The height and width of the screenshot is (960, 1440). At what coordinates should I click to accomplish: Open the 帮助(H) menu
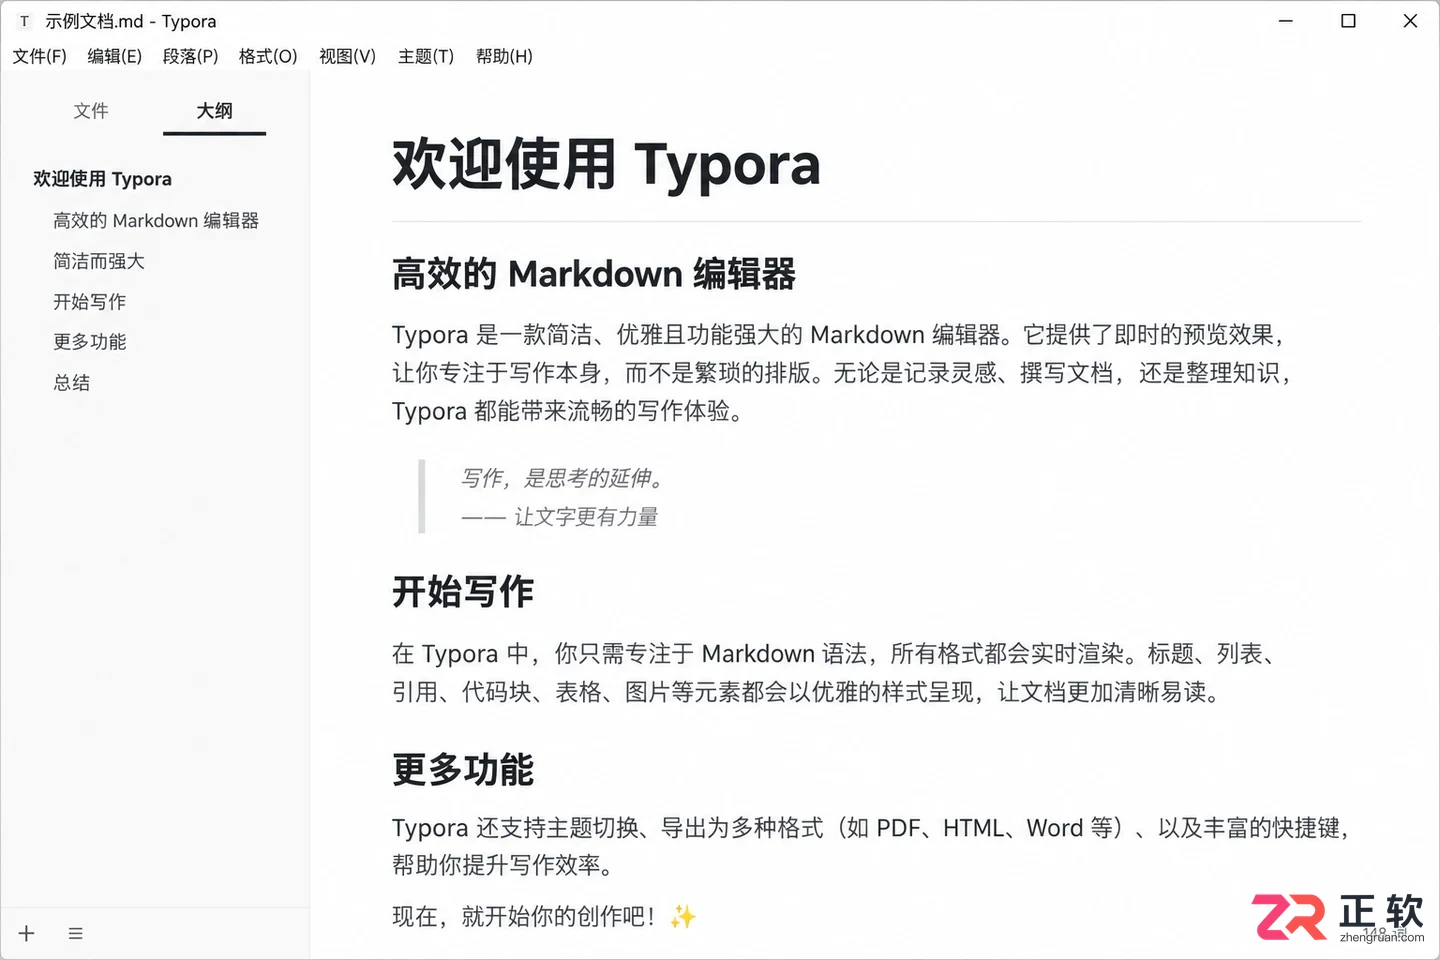coord(504,56)
